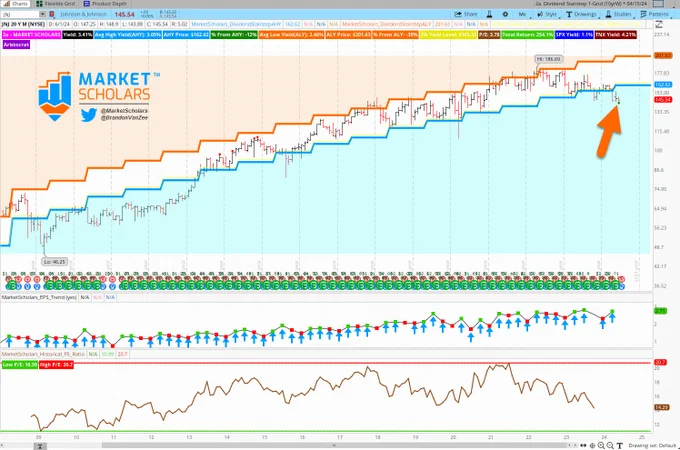
Task: Click the dark red 'TNX Yield' label
Action: 615,35
